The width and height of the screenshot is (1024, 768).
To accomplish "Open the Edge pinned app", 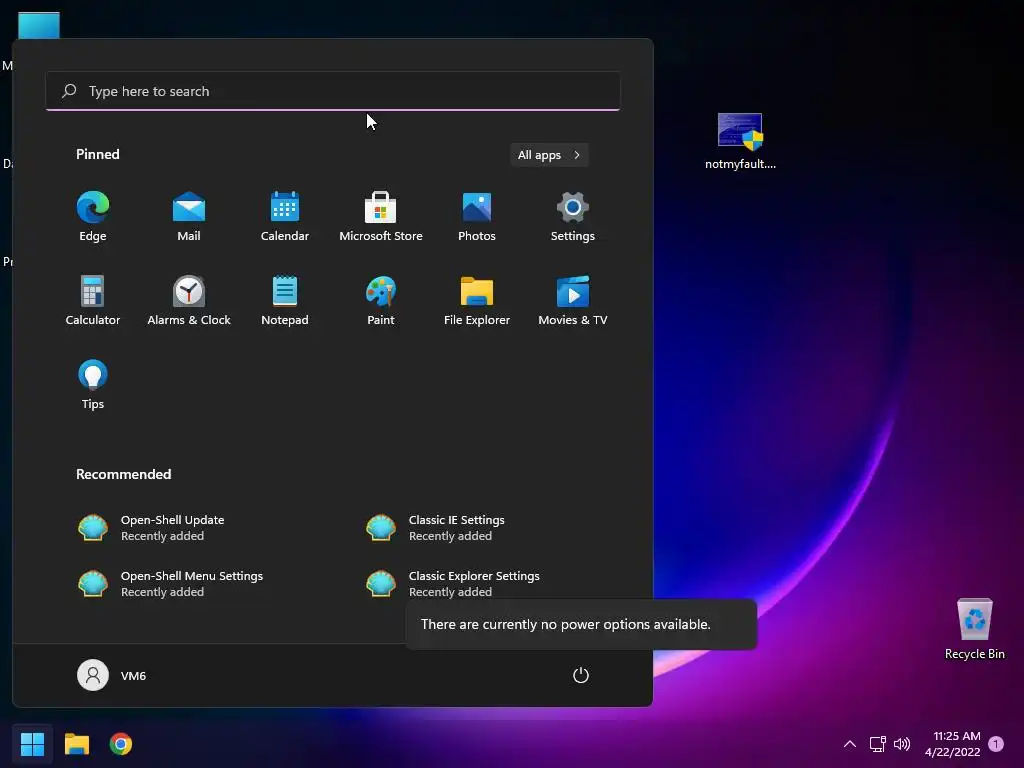I will tap(93, 217).
